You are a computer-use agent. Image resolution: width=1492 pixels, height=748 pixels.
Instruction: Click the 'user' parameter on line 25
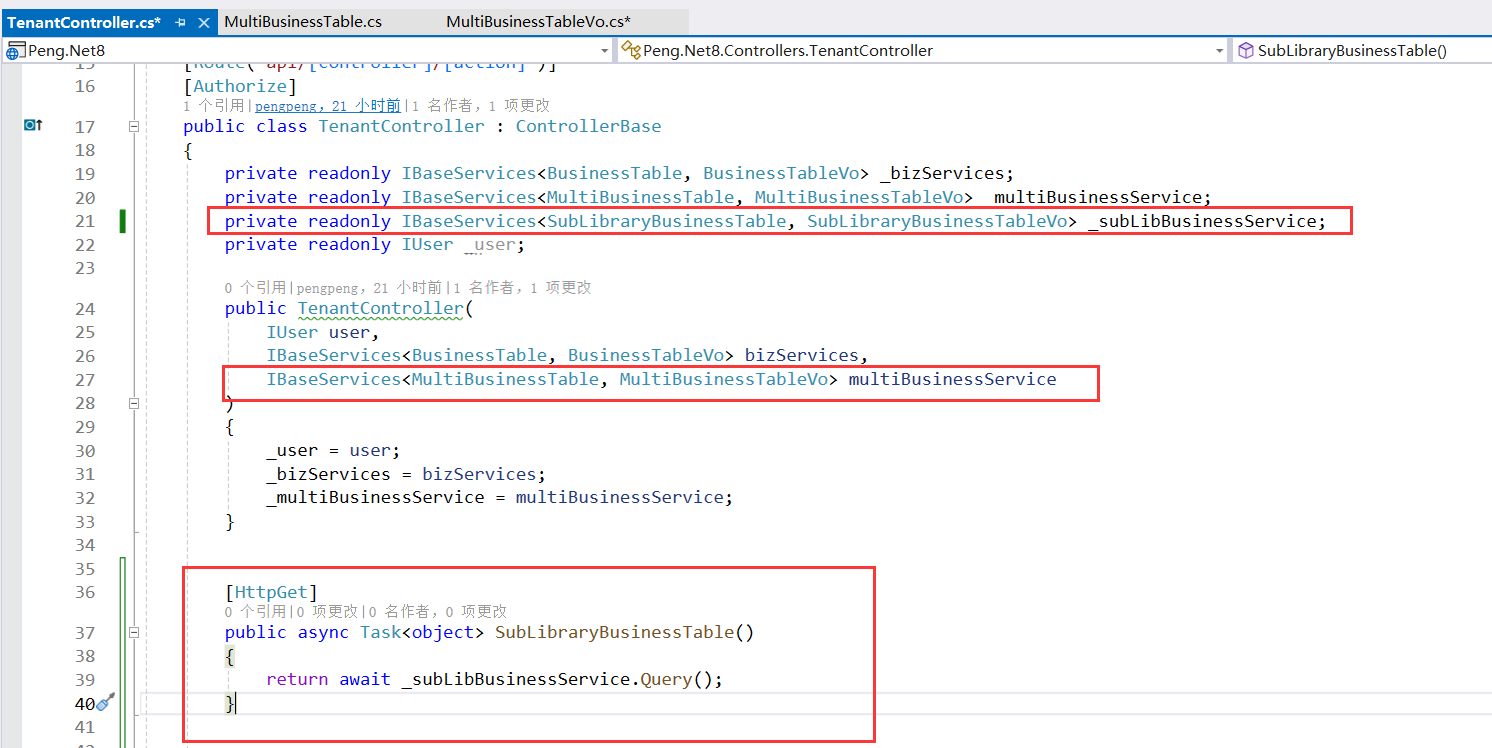[349, 332]
